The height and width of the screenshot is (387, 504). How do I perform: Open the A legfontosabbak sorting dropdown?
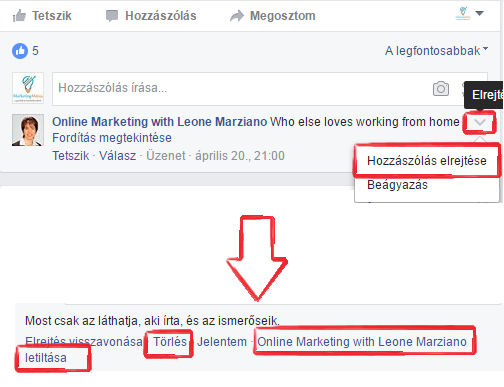pos(436,51)
